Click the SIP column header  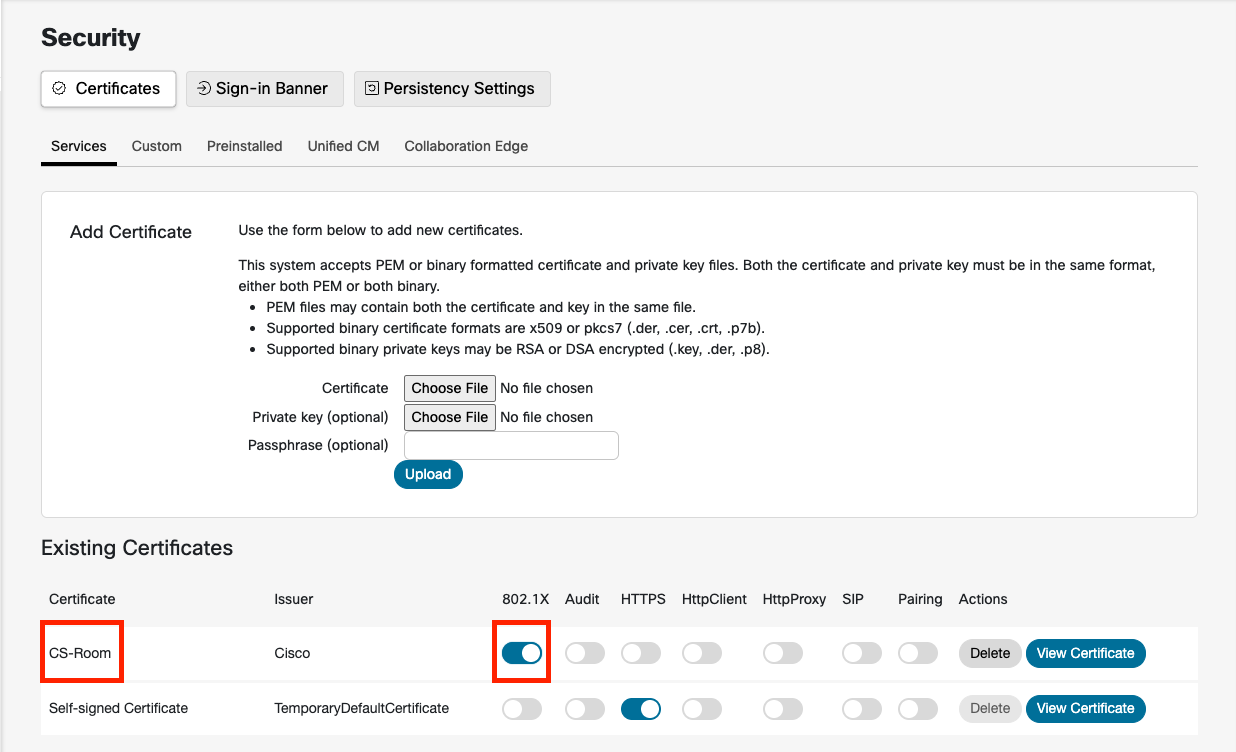(x=853, y=599)
